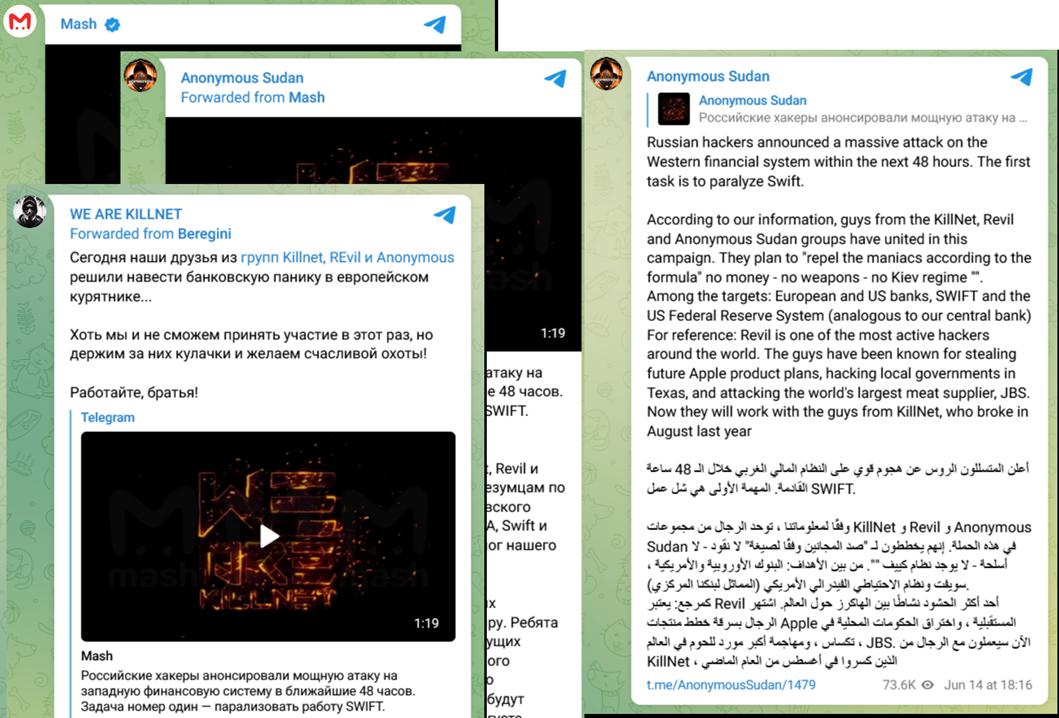Click the 73.6K views eye icon

(x=928, y=685)
